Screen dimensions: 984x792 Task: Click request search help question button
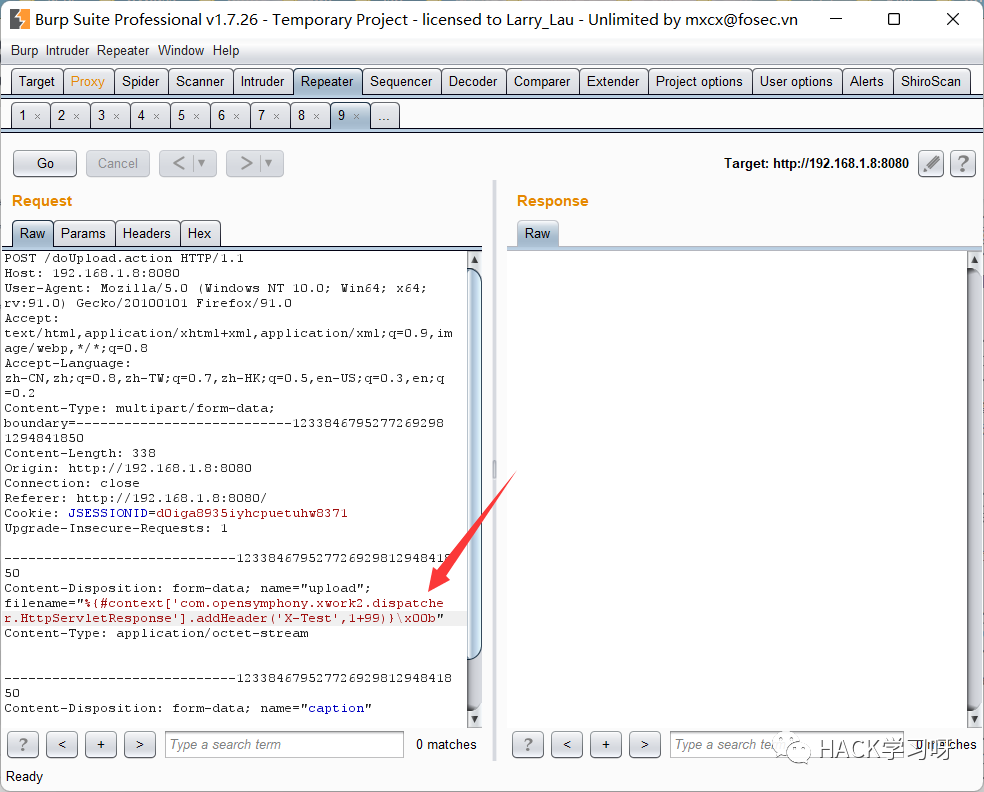[23, 744]
